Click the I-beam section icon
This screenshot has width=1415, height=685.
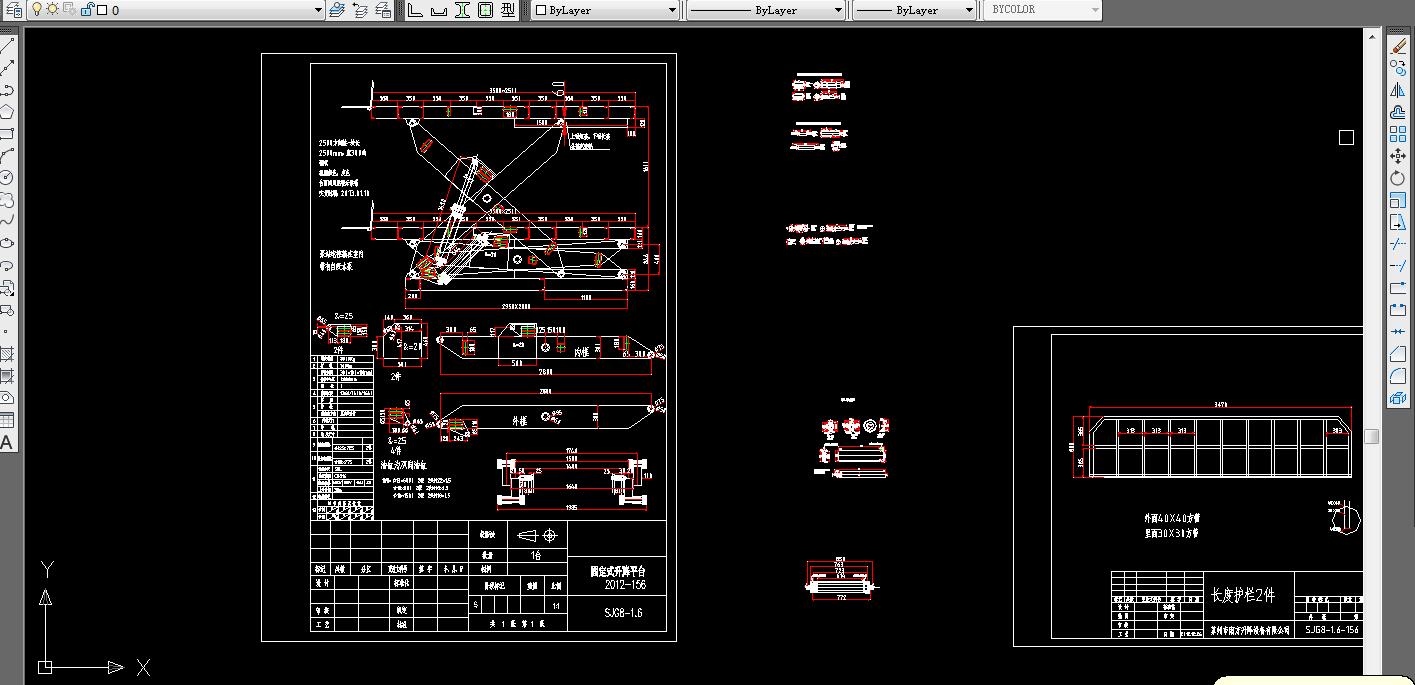[462, 10]
